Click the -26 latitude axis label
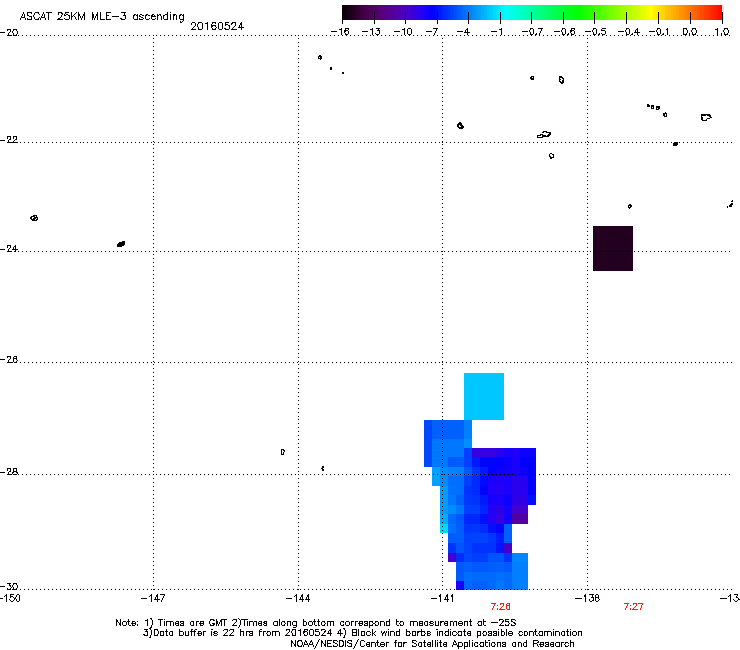The image size is (740, 650). (8, 360)
